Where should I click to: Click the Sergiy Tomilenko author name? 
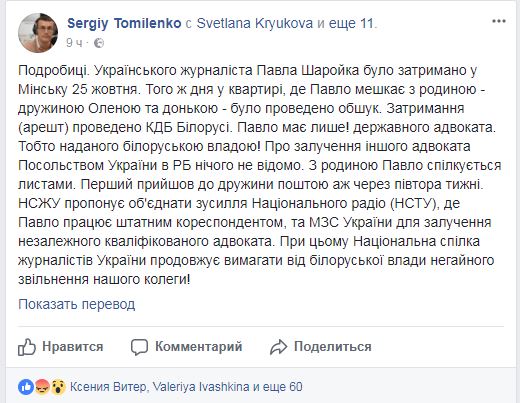click(x=124, y=23)
